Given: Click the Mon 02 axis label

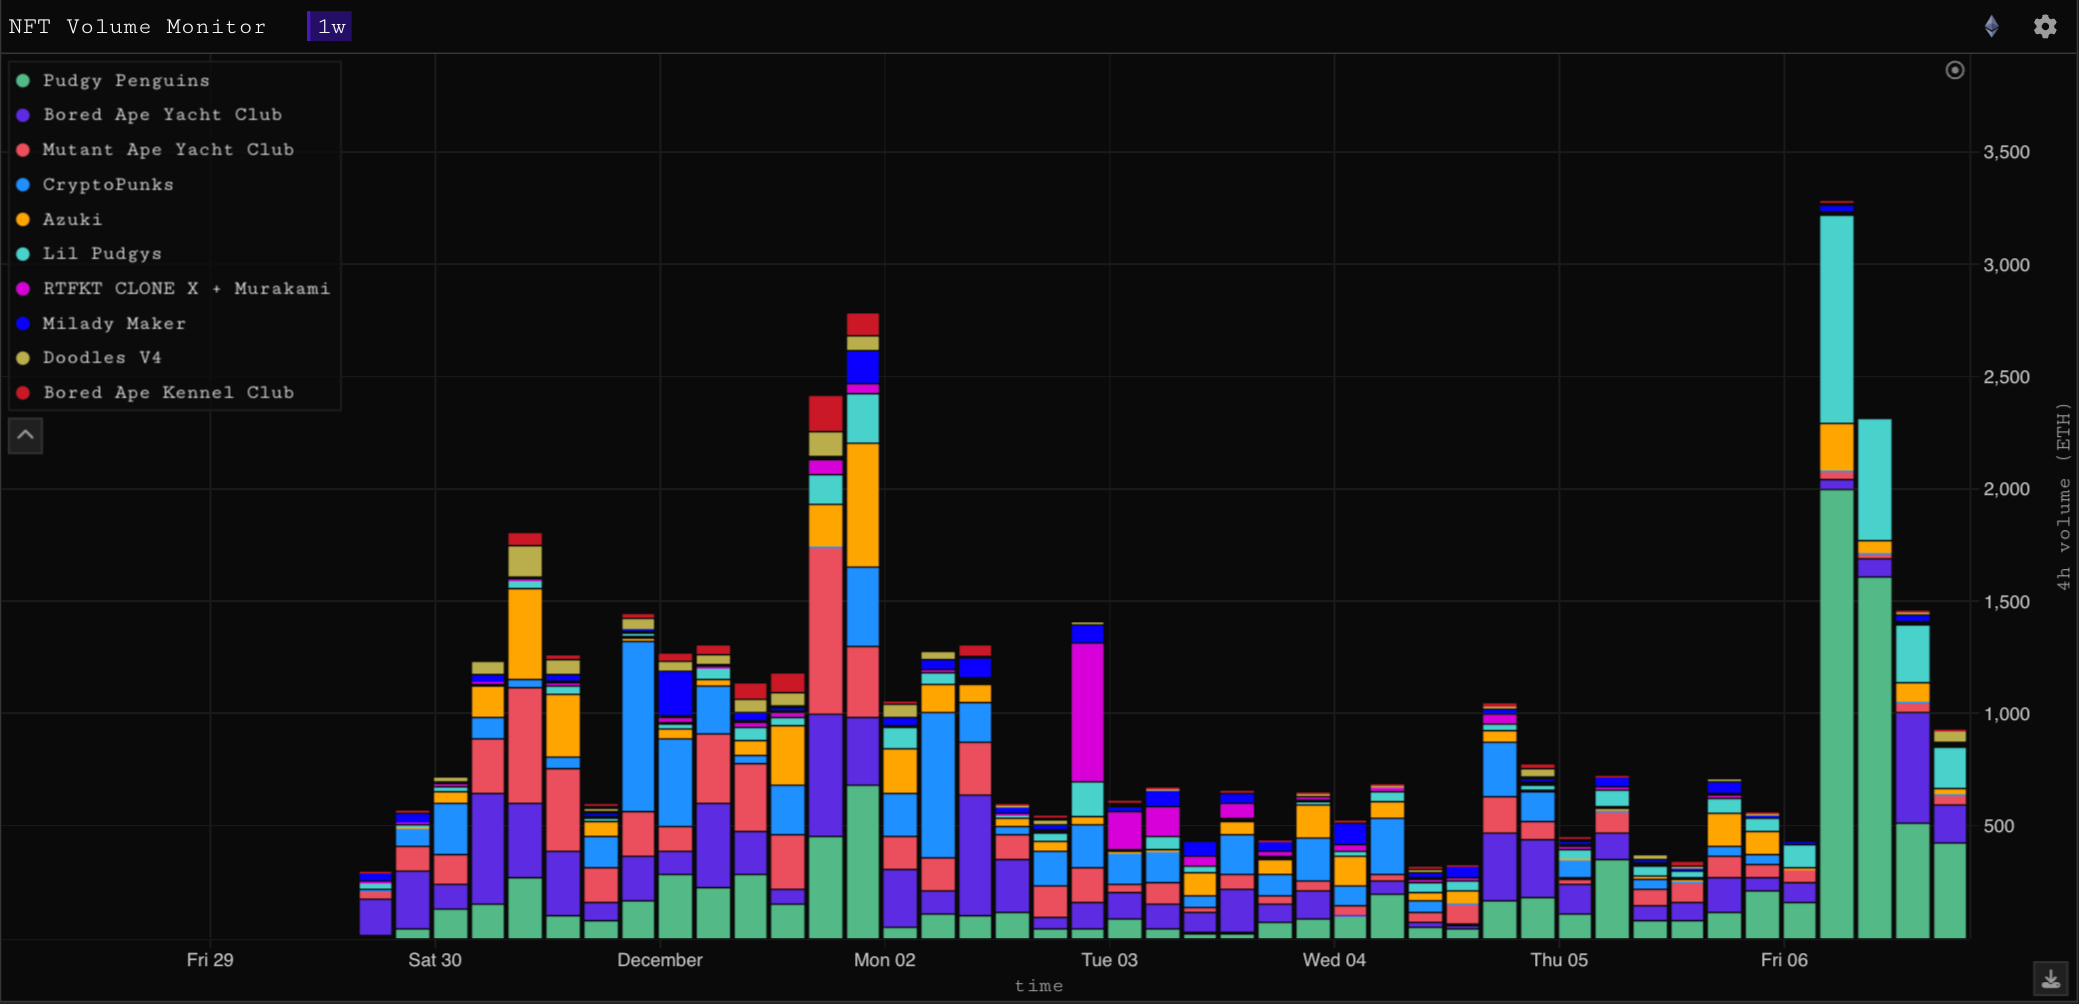Looking at the screenshot, I should 885,960.
